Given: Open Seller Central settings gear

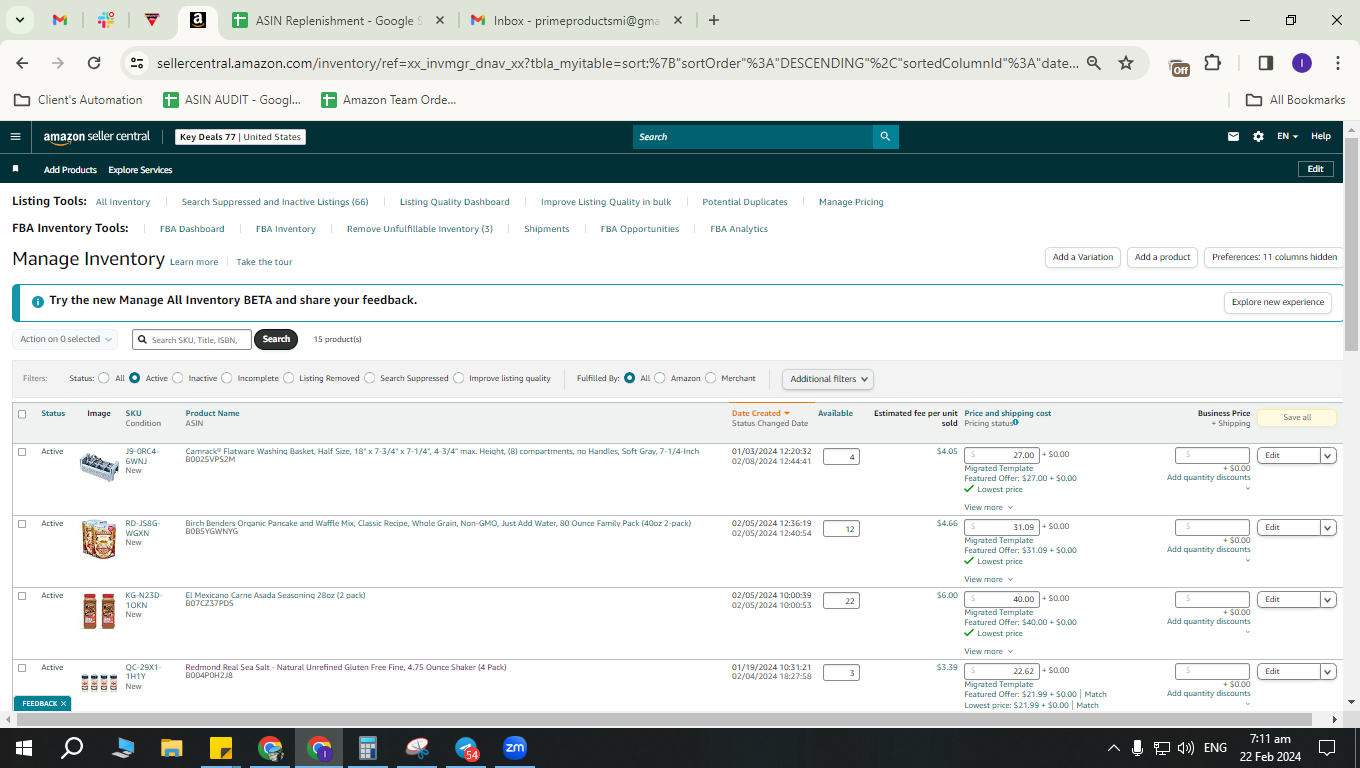Looking at the screenshot, I should tap(1258, 137).
